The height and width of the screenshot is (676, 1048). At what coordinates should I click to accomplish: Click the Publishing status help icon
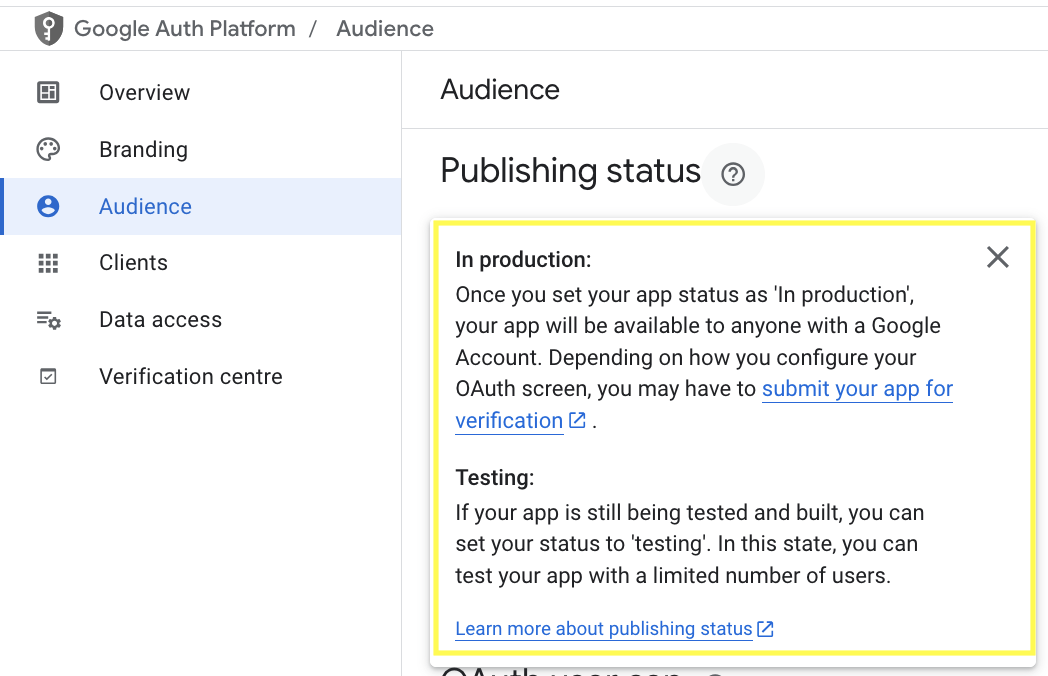pyautogui.click(x=733, y=175)
